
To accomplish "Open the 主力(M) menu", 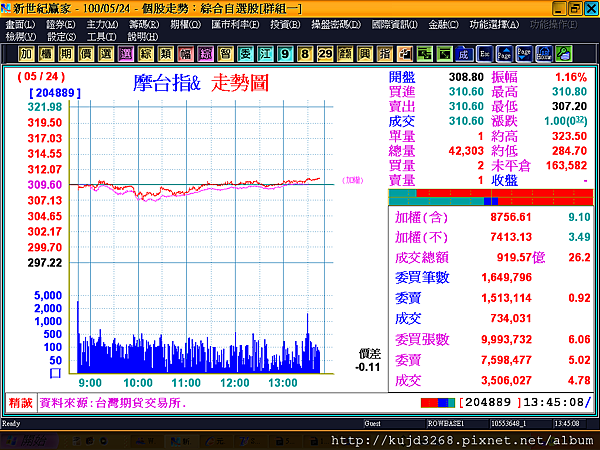I will (102, 25).
